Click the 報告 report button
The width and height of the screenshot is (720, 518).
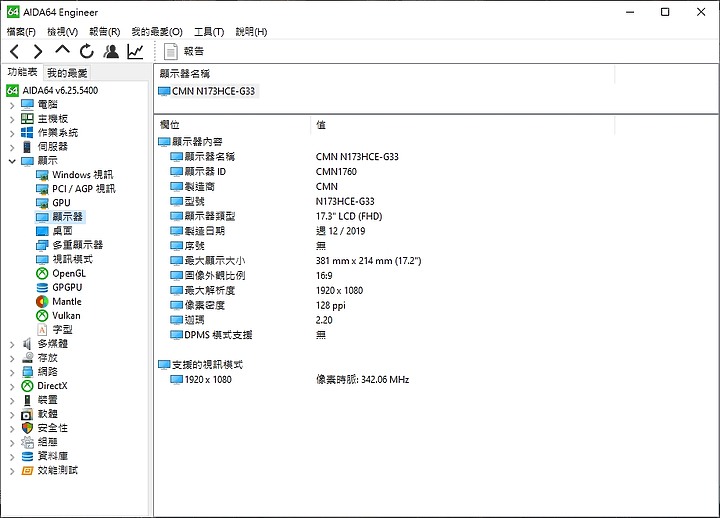point(184,51)
